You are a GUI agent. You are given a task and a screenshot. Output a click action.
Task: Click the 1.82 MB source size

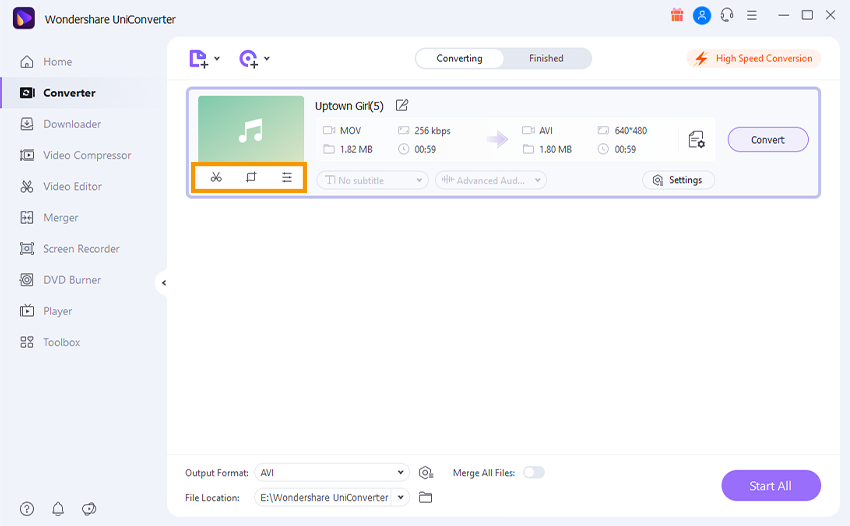click(356, 149)
